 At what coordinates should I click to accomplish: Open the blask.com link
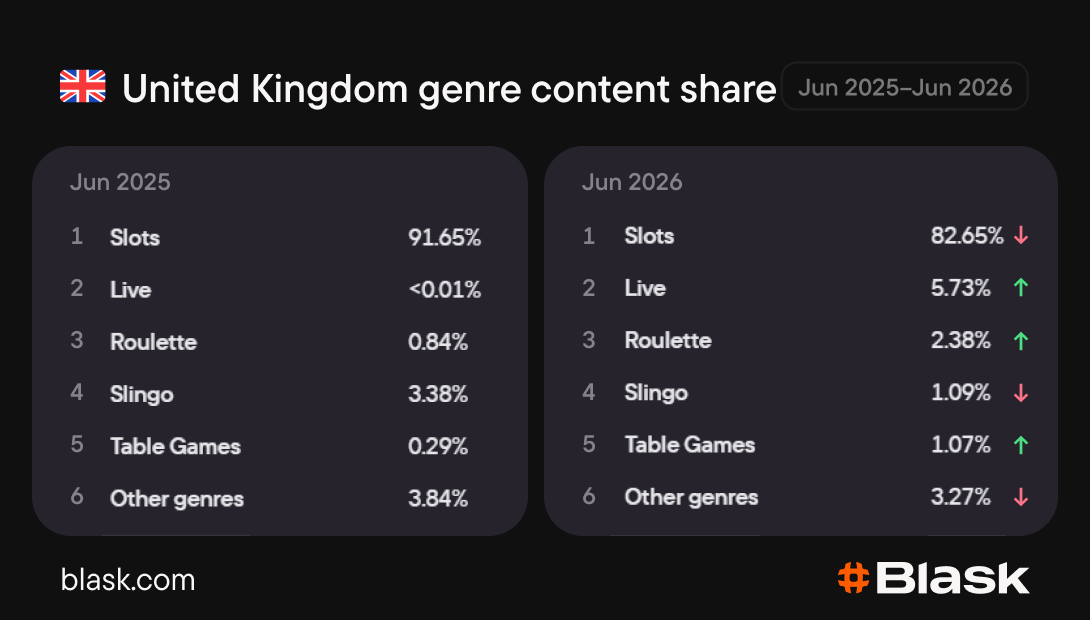(x=128, y=580)
